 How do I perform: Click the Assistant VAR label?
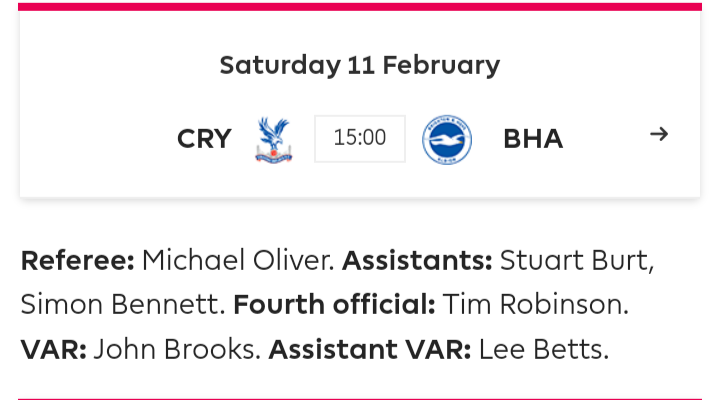point(370,349)
